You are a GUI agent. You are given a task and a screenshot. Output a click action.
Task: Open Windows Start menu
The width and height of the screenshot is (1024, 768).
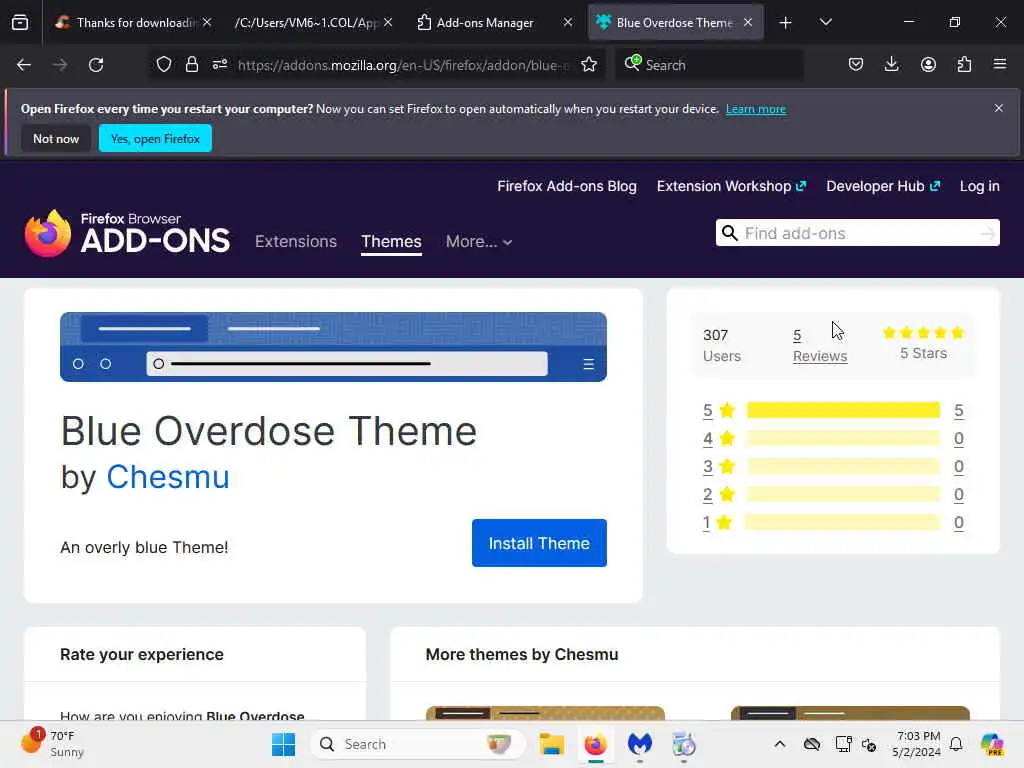(283, 744)
